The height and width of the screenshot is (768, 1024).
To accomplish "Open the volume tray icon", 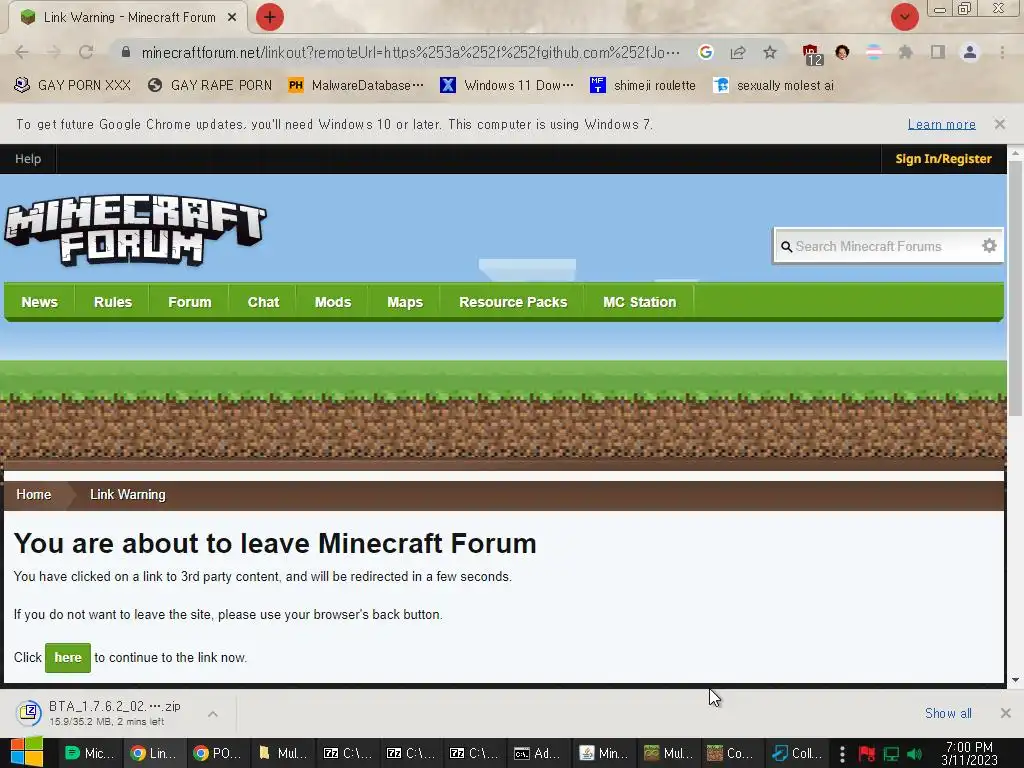I will tap(914, 754).
